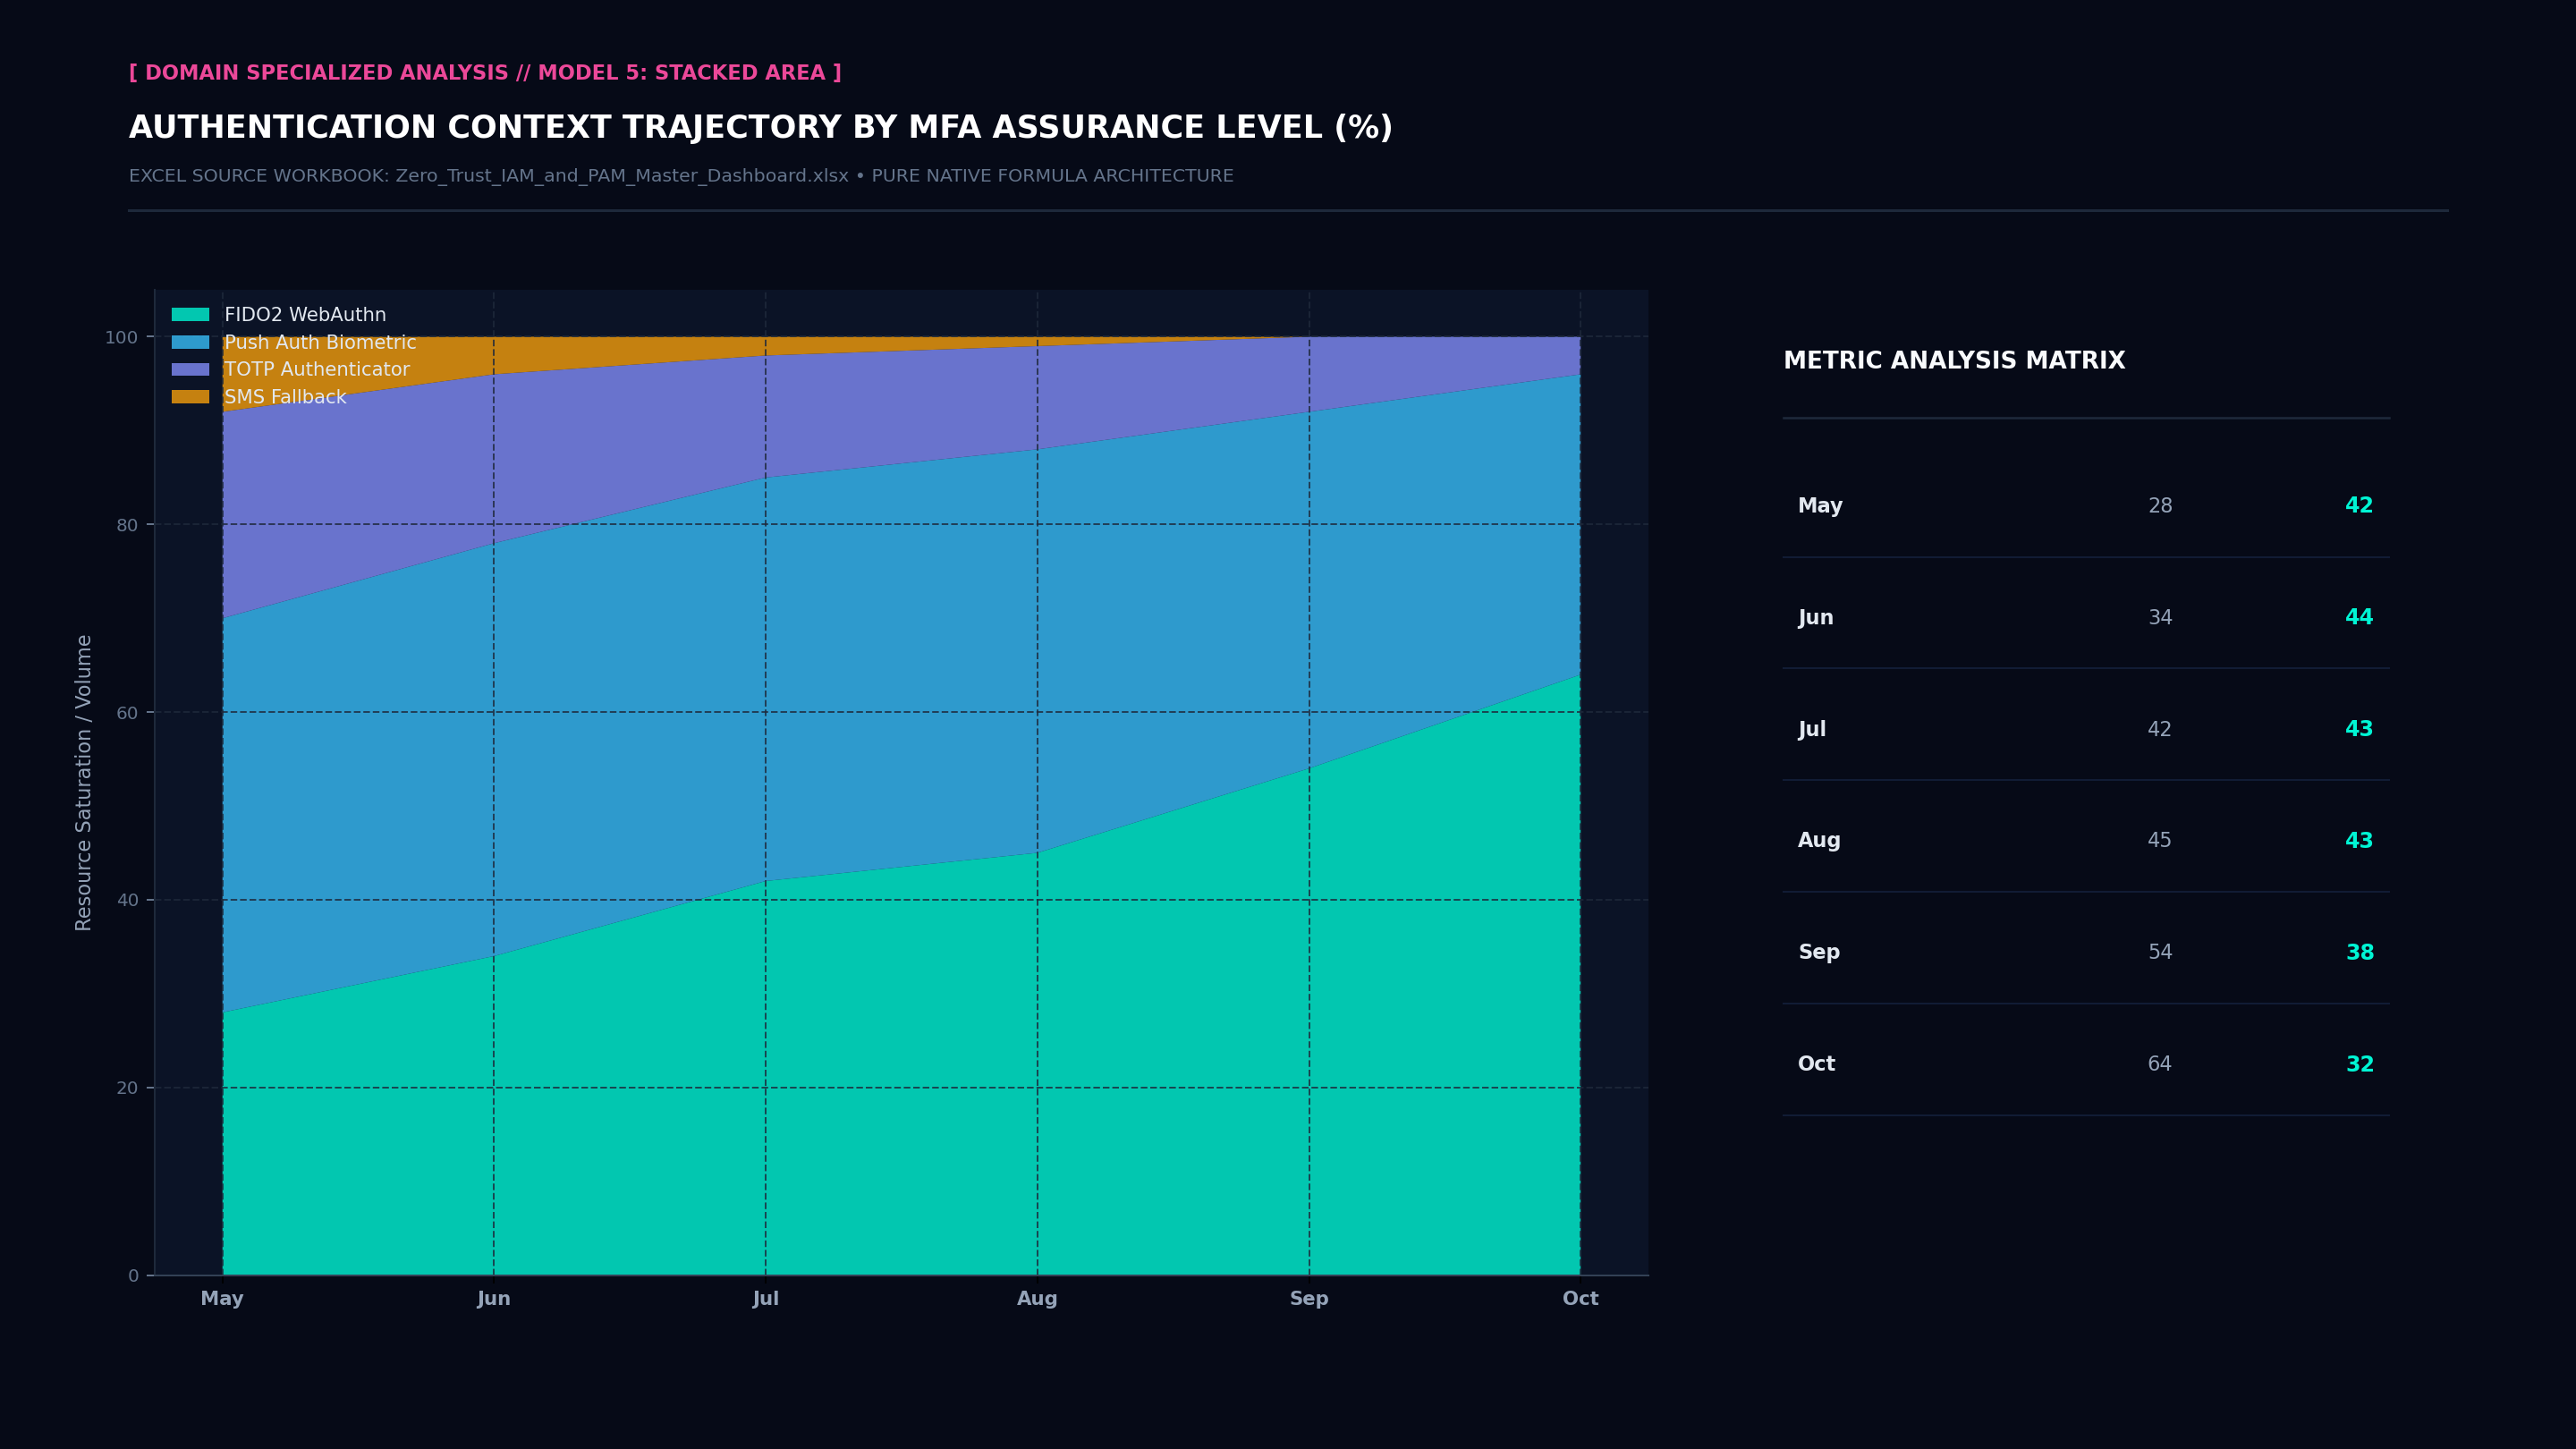Click highlighted 43 in the Jul row
This screenshot has width=2576, height=1449.
tap(2359, 729)
